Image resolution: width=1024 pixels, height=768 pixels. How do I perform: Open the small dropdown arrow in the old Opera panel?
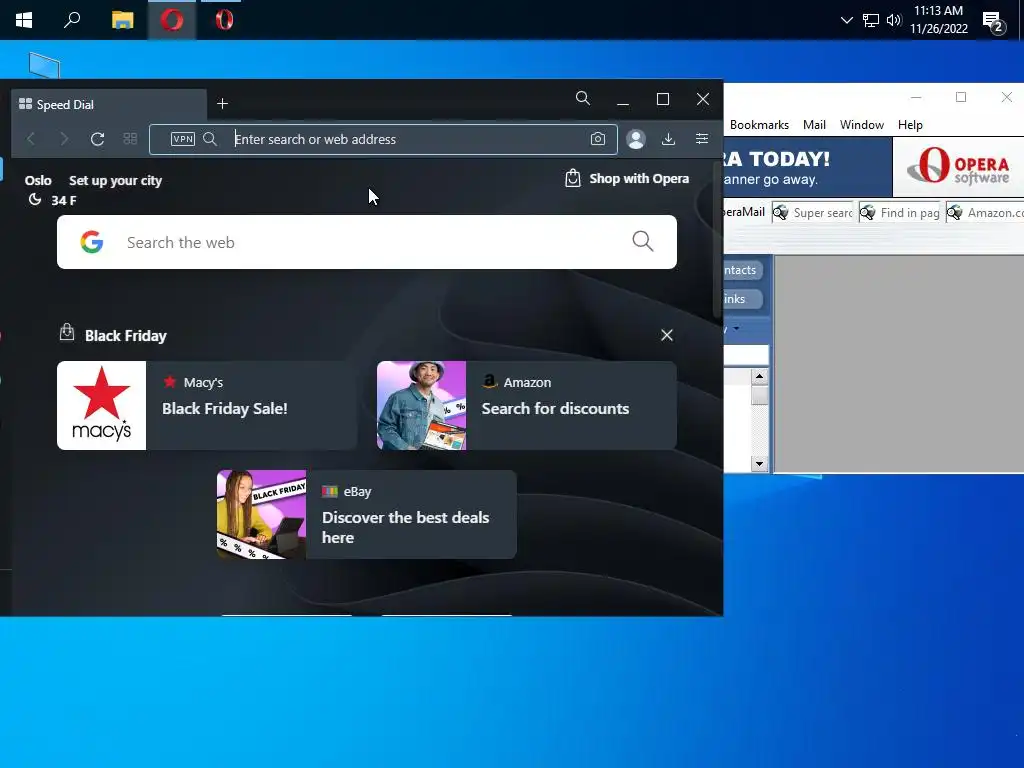point(736,328)
